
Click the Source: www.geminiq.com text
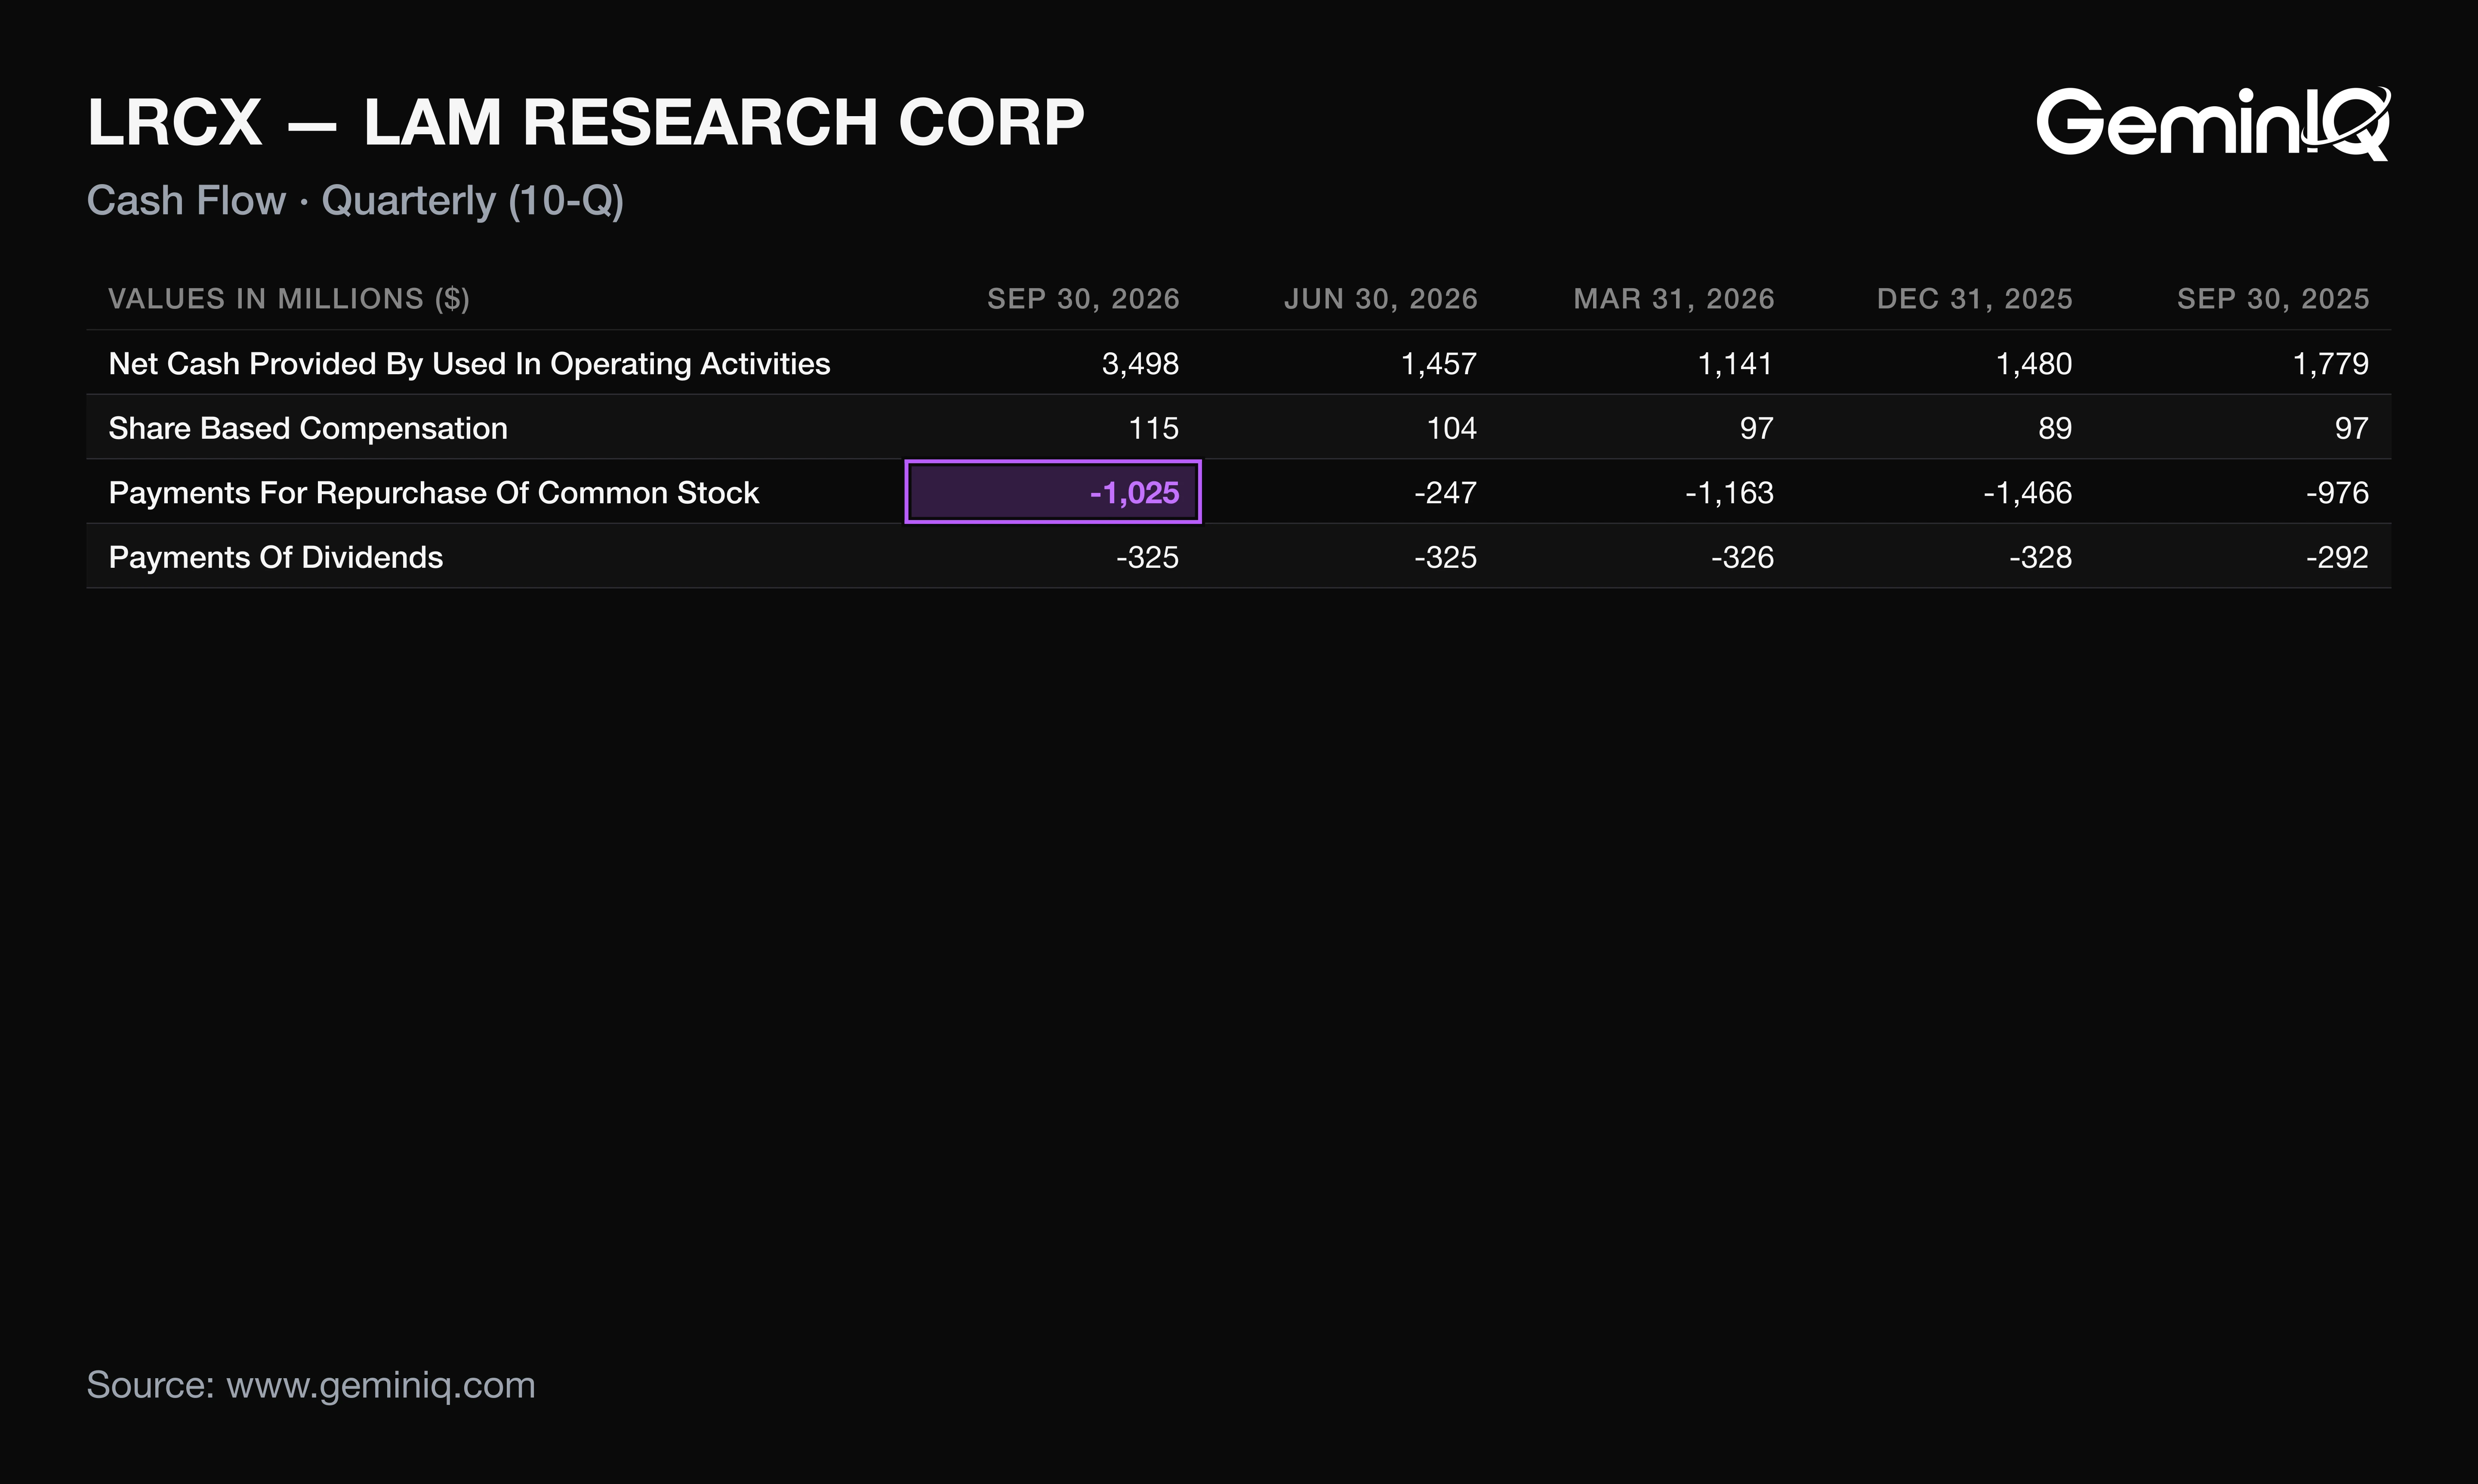pyautogui.click(x=311, y=1386)
